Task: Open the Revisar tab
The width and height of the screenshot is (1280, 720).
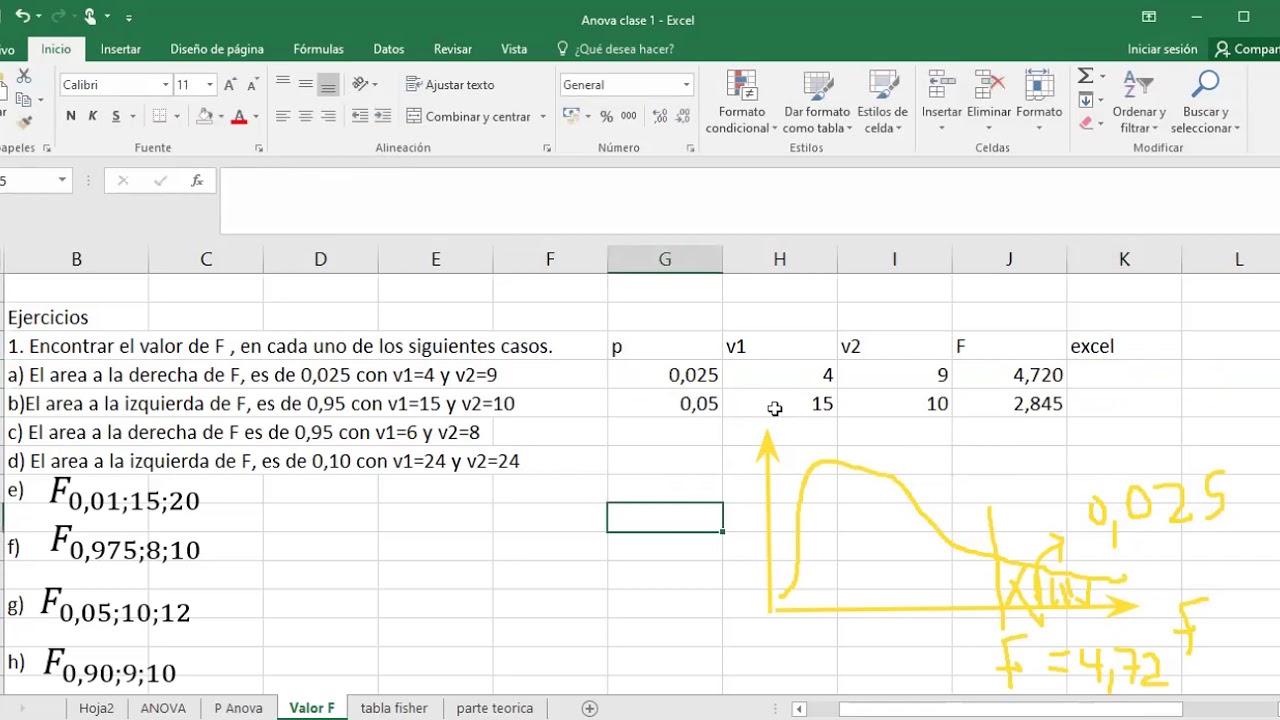Action: click(x=453, y=49)
